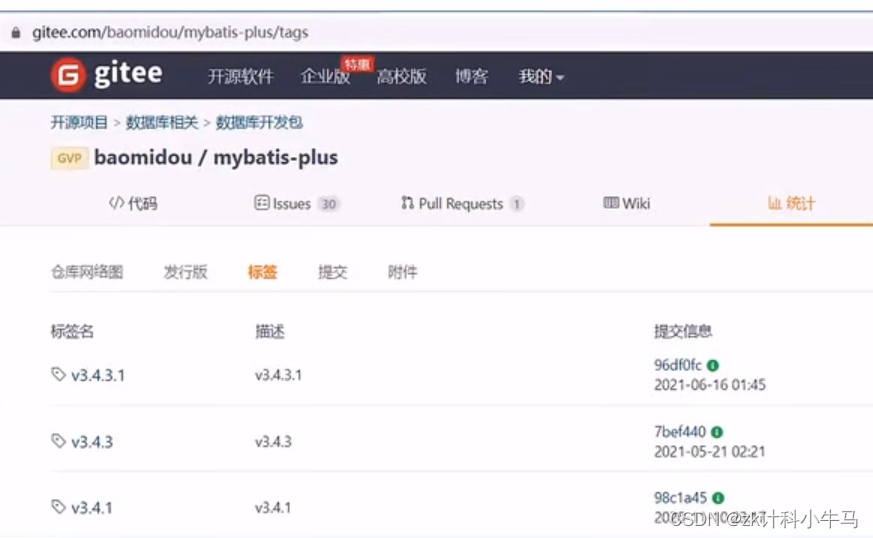Viewport: 873px width, 538px height.
Task: Click the date 2021-05-21 02:21
Action: 710,452
